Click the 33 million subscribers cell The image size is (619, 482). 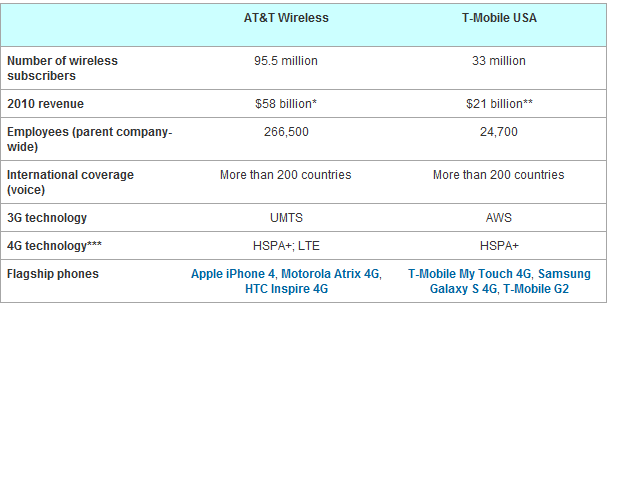499,61
